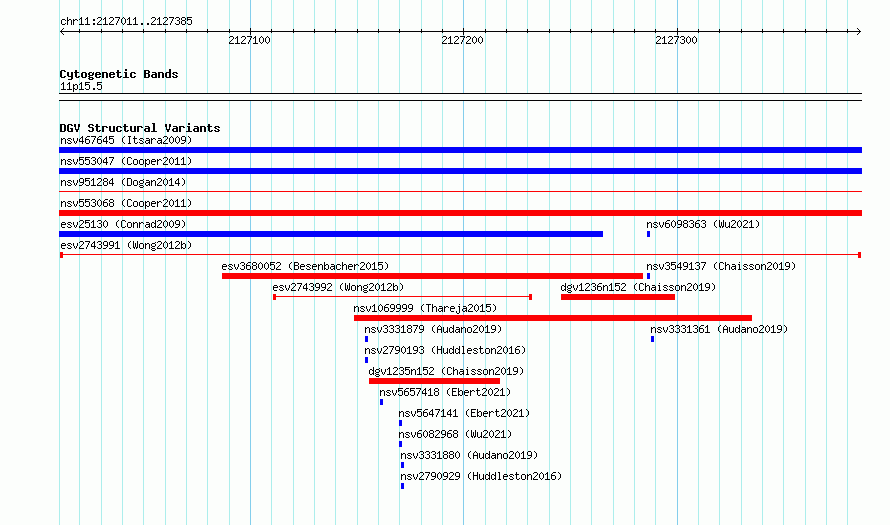Click the esv2743991 (Wong2012b) red line
The image size is (890, 525).
[460, 255]
